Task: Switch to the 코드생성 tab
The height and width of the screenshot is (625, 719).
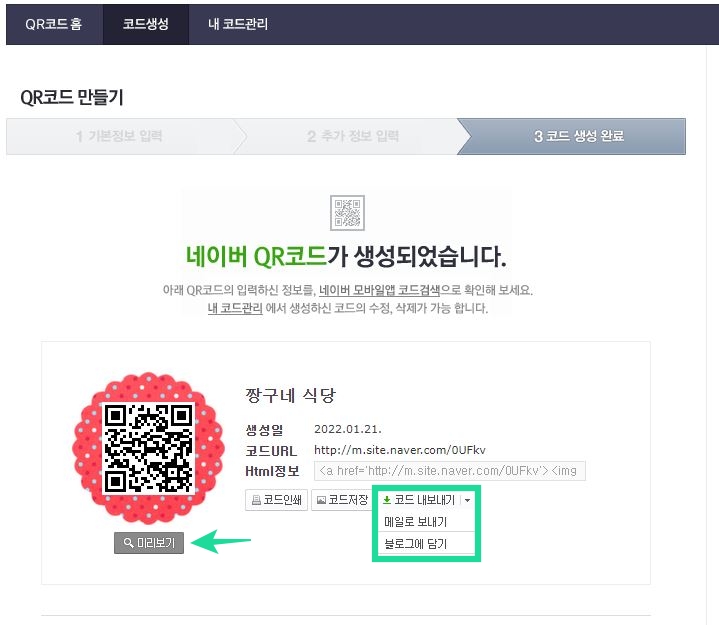Action: [x=146, y=24]
